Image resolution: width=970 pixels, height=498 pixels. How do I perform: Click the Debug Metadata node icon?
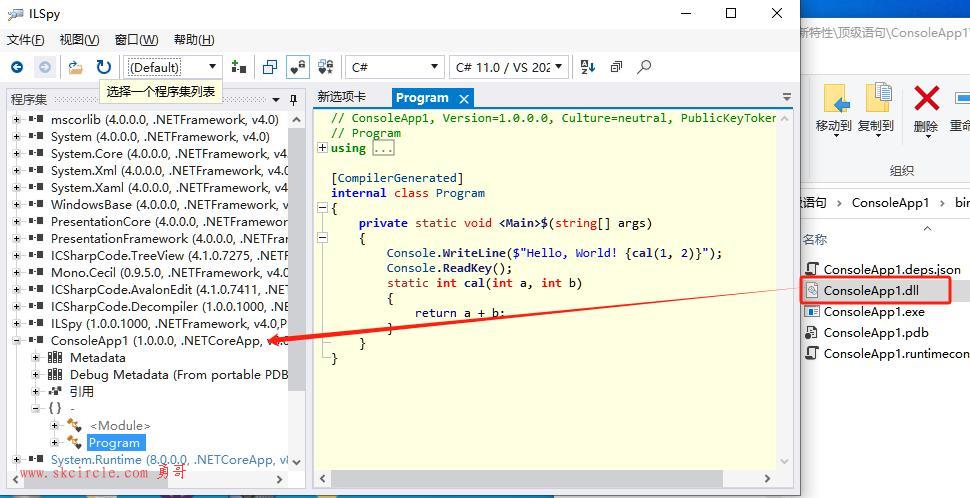click(x=56, y=374)
